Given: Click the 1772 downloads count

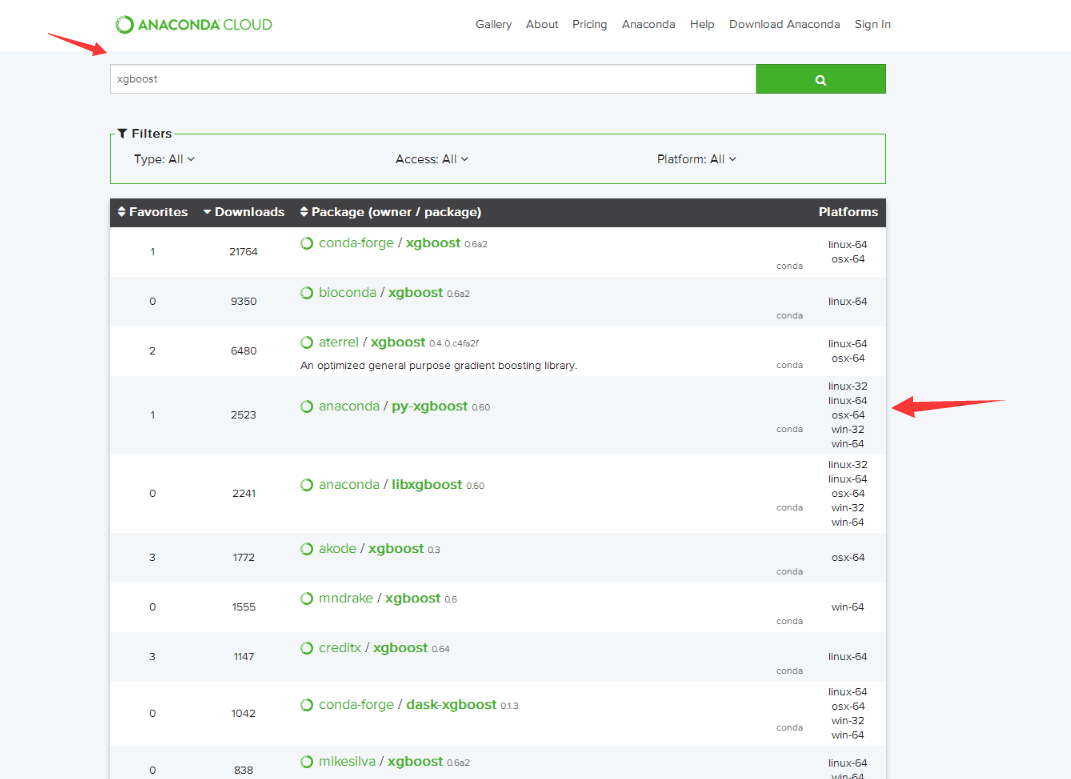Looking at the screenshot, I should coord(243,557).
